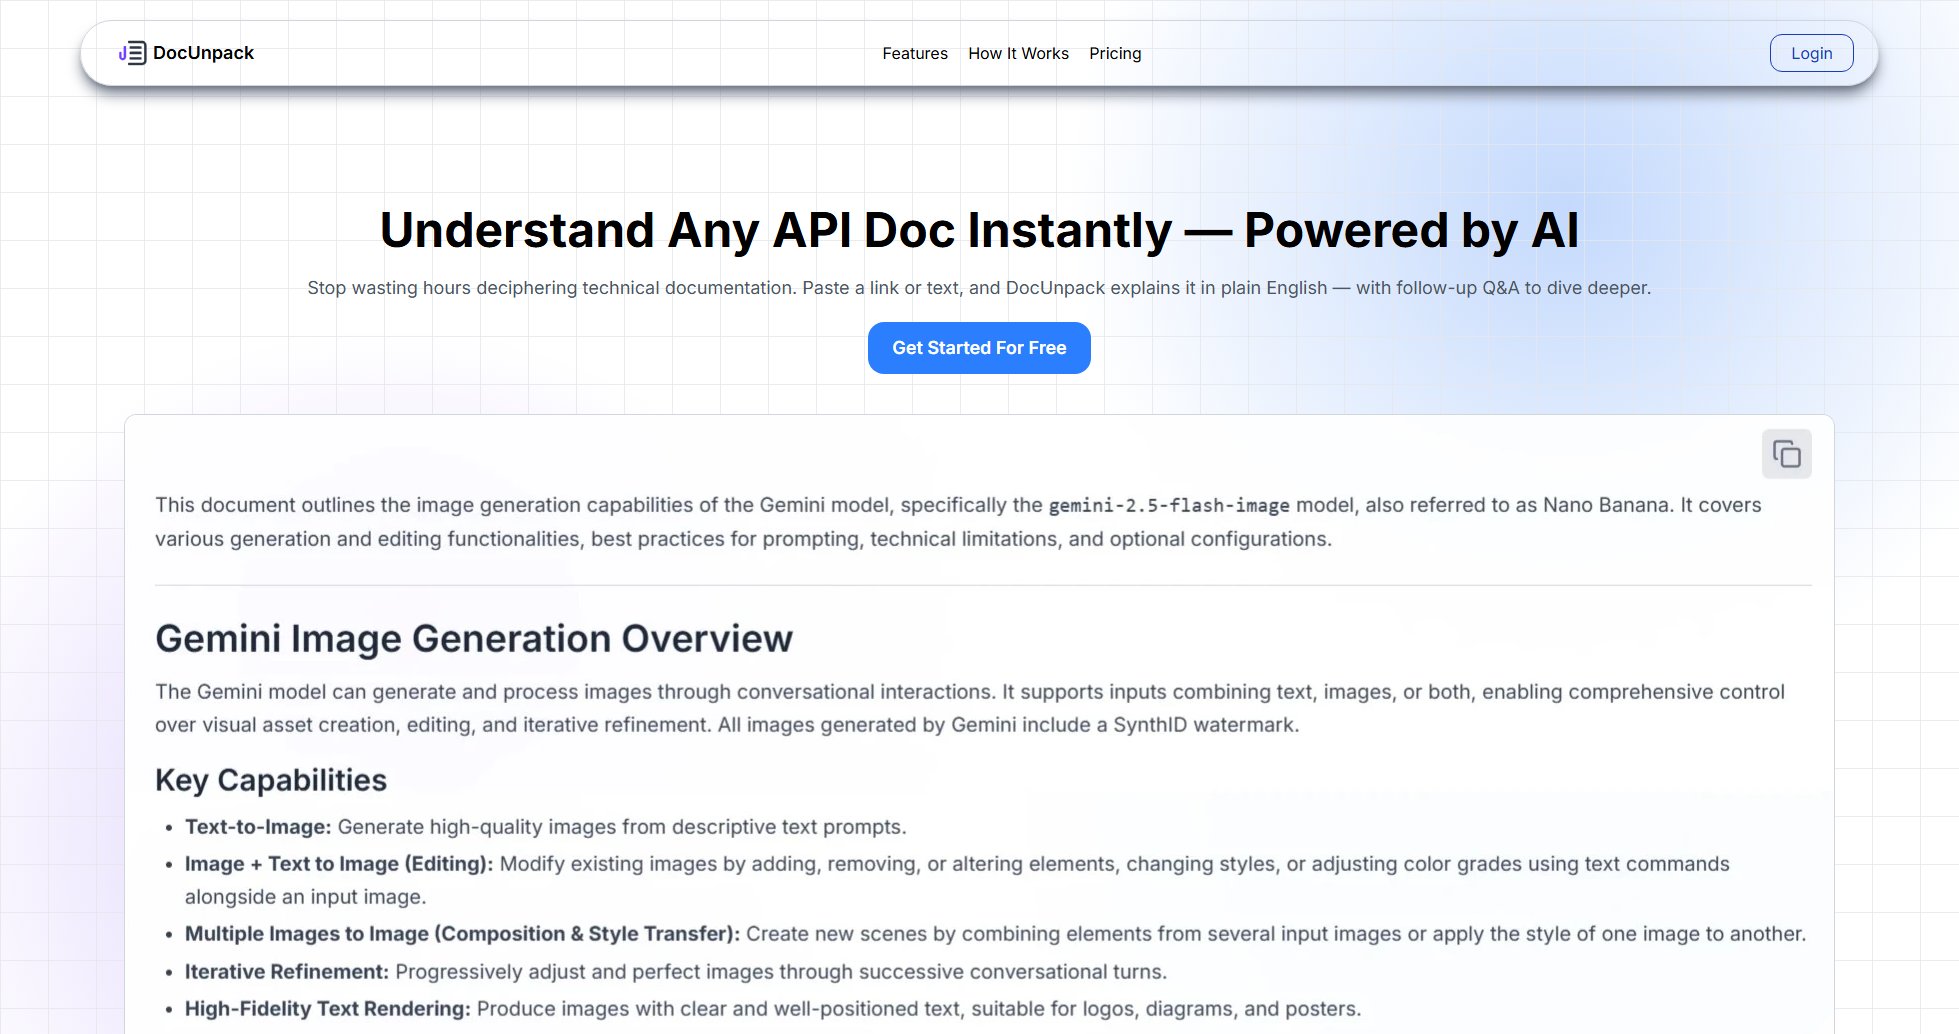Click the Key Capabilities heading
Viewport: 1959px width, 1034px height.
click(x=271, y=780)
